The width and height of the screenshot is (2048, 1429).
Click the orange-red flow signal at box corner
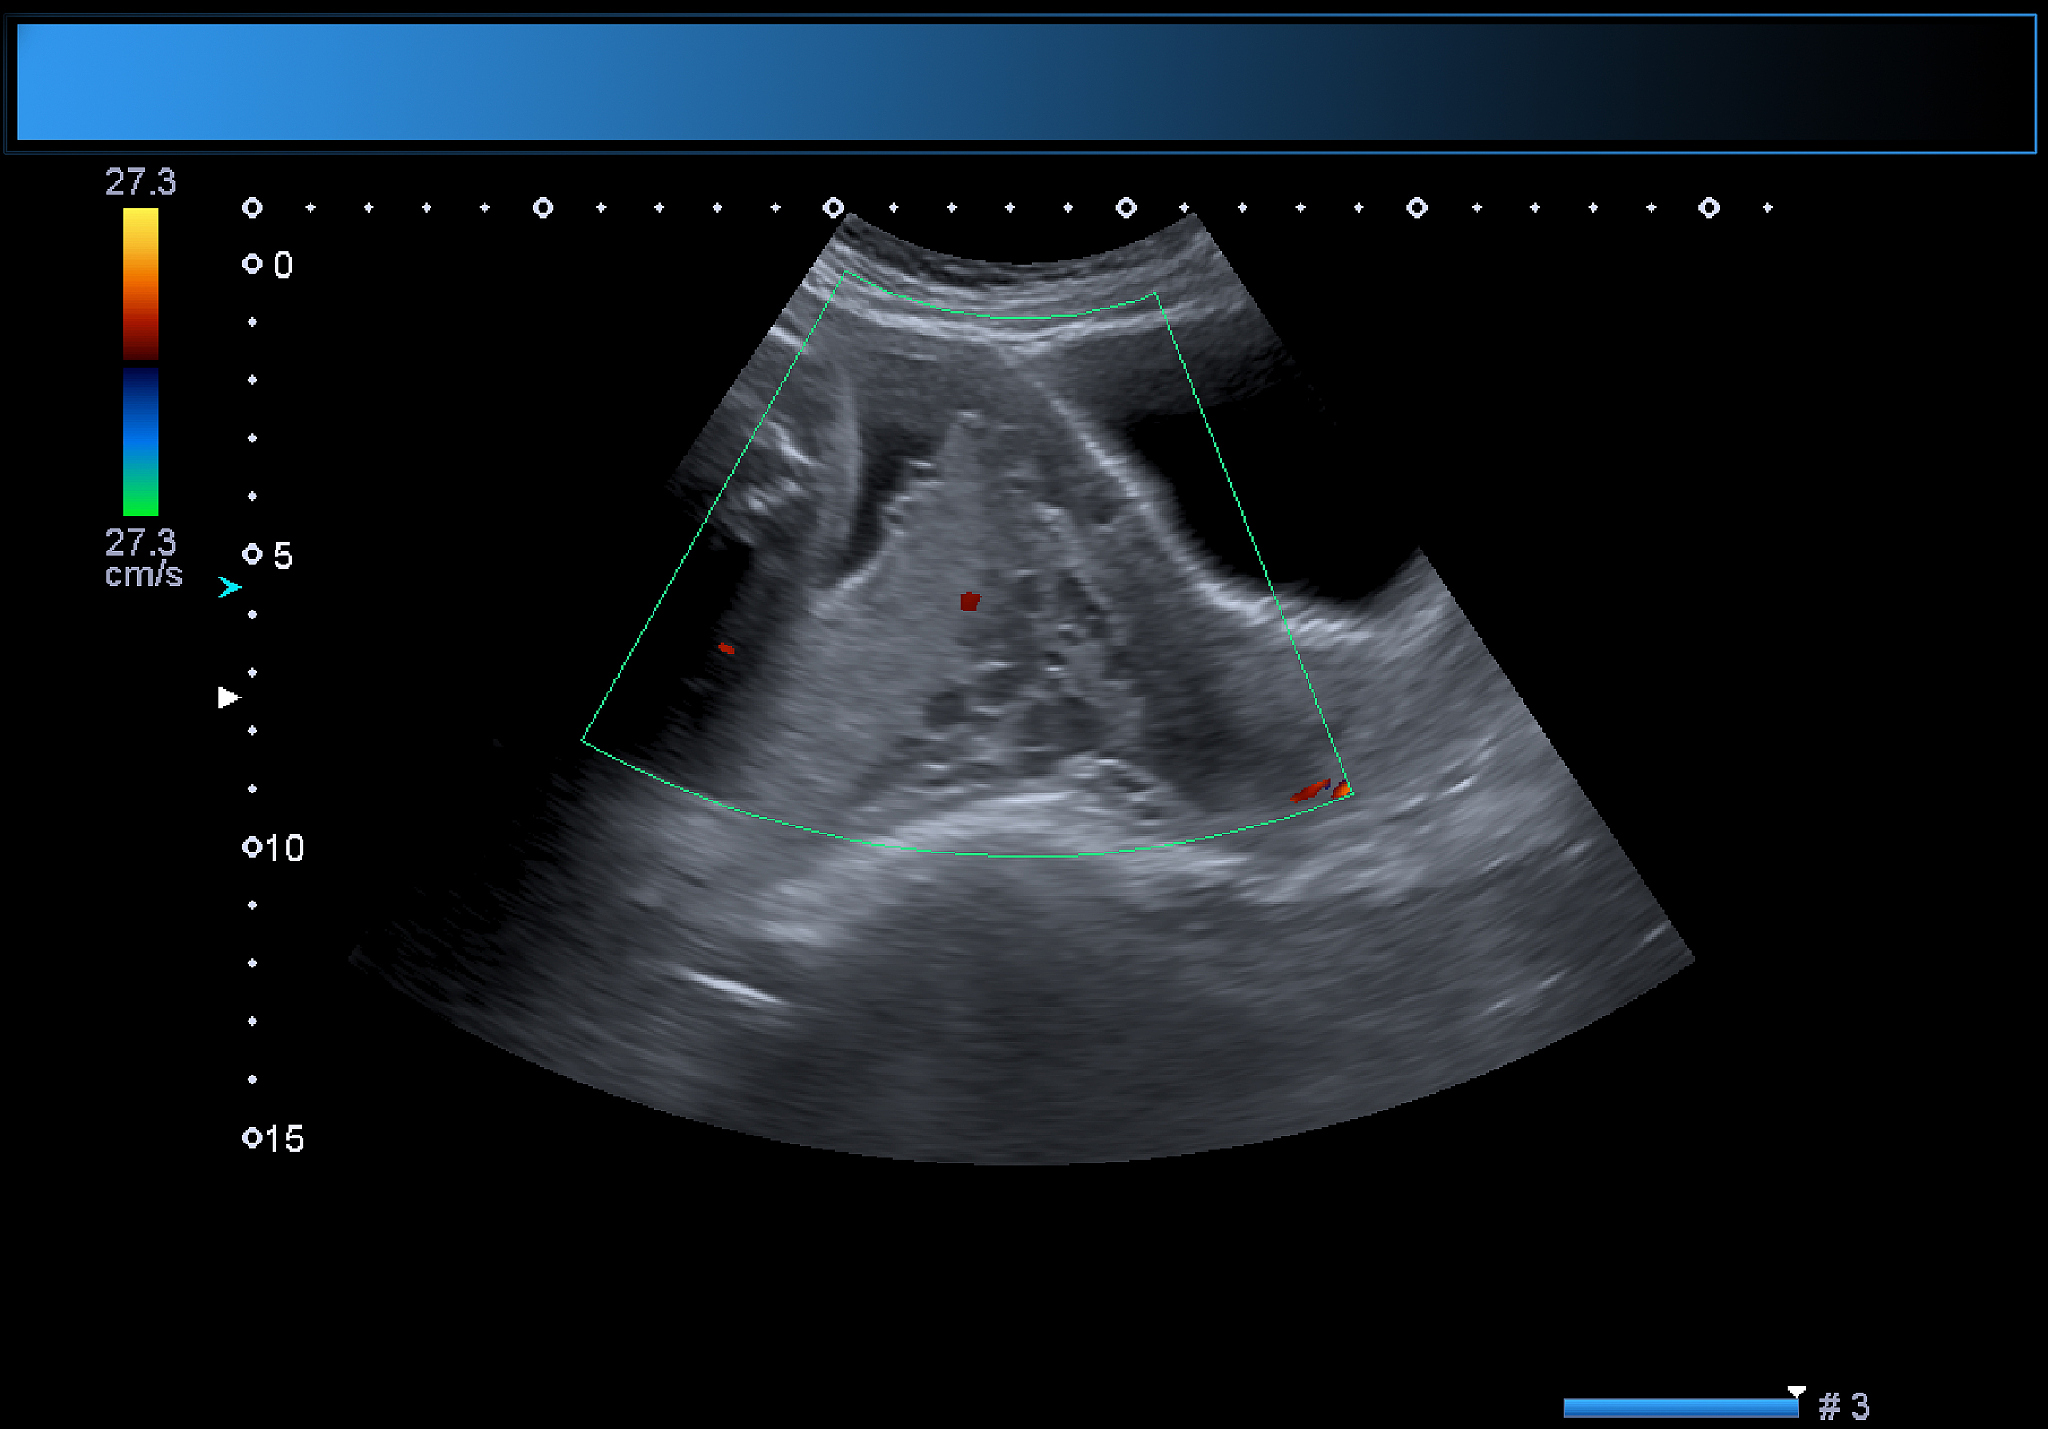[x=1341, y=791]
